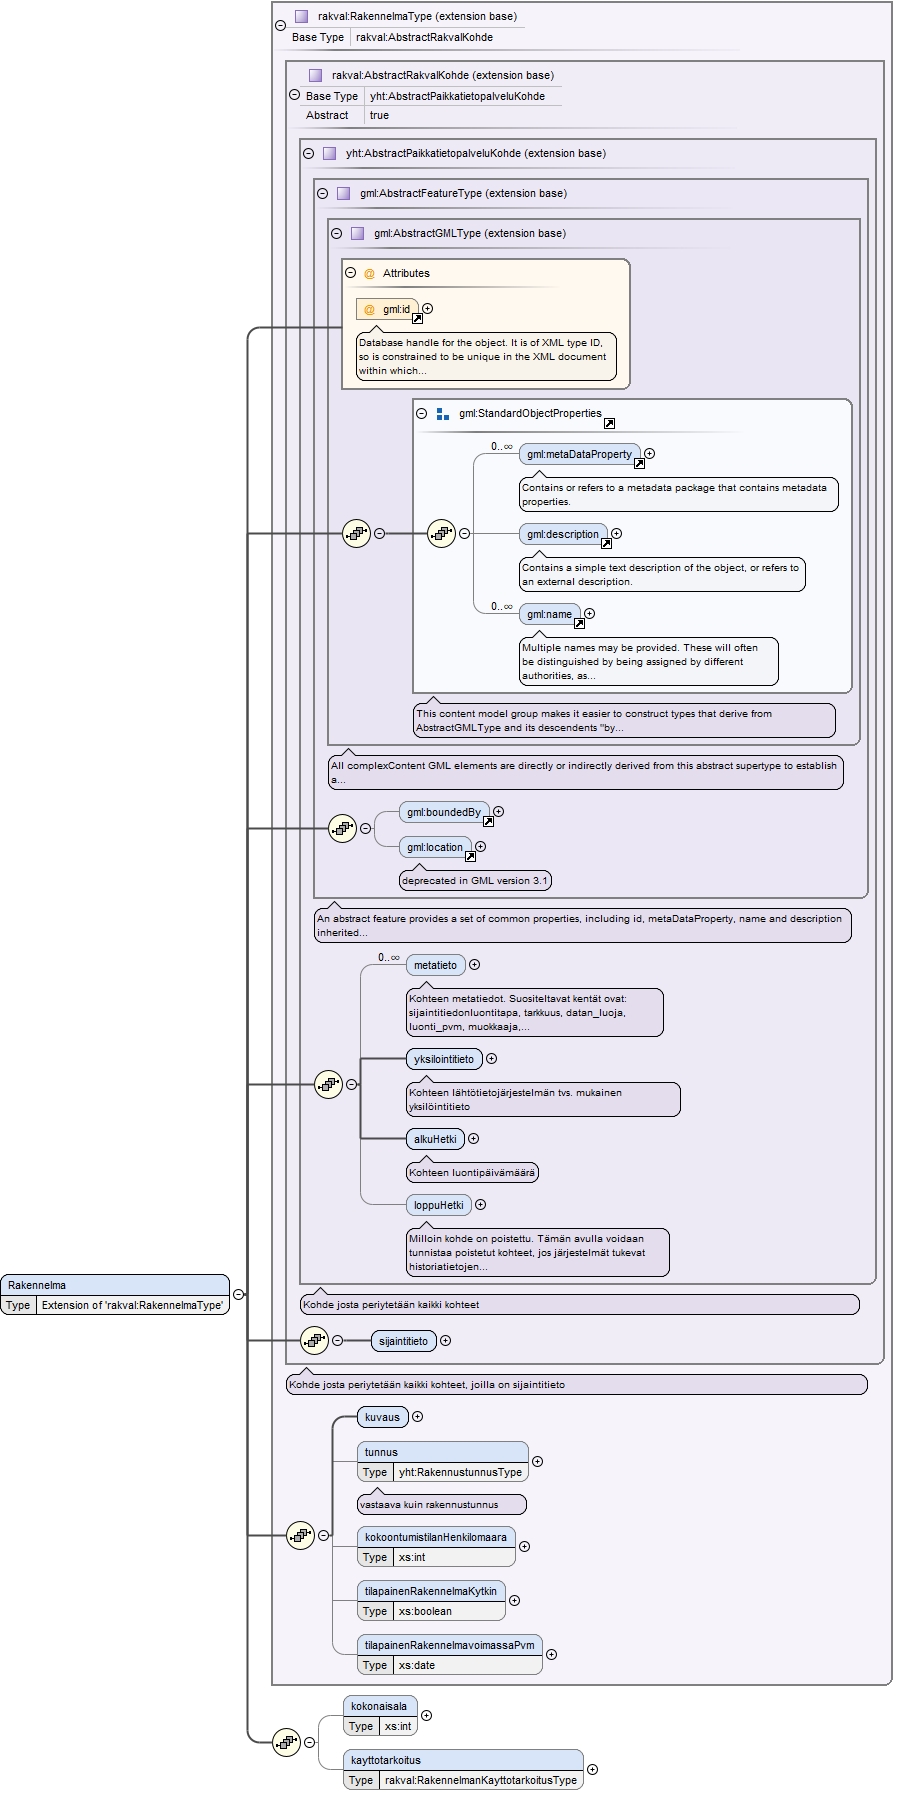
Task: Click type rakval:RakennelmanKayttotarkoitusType
Action: click(x=481, y=1780)
